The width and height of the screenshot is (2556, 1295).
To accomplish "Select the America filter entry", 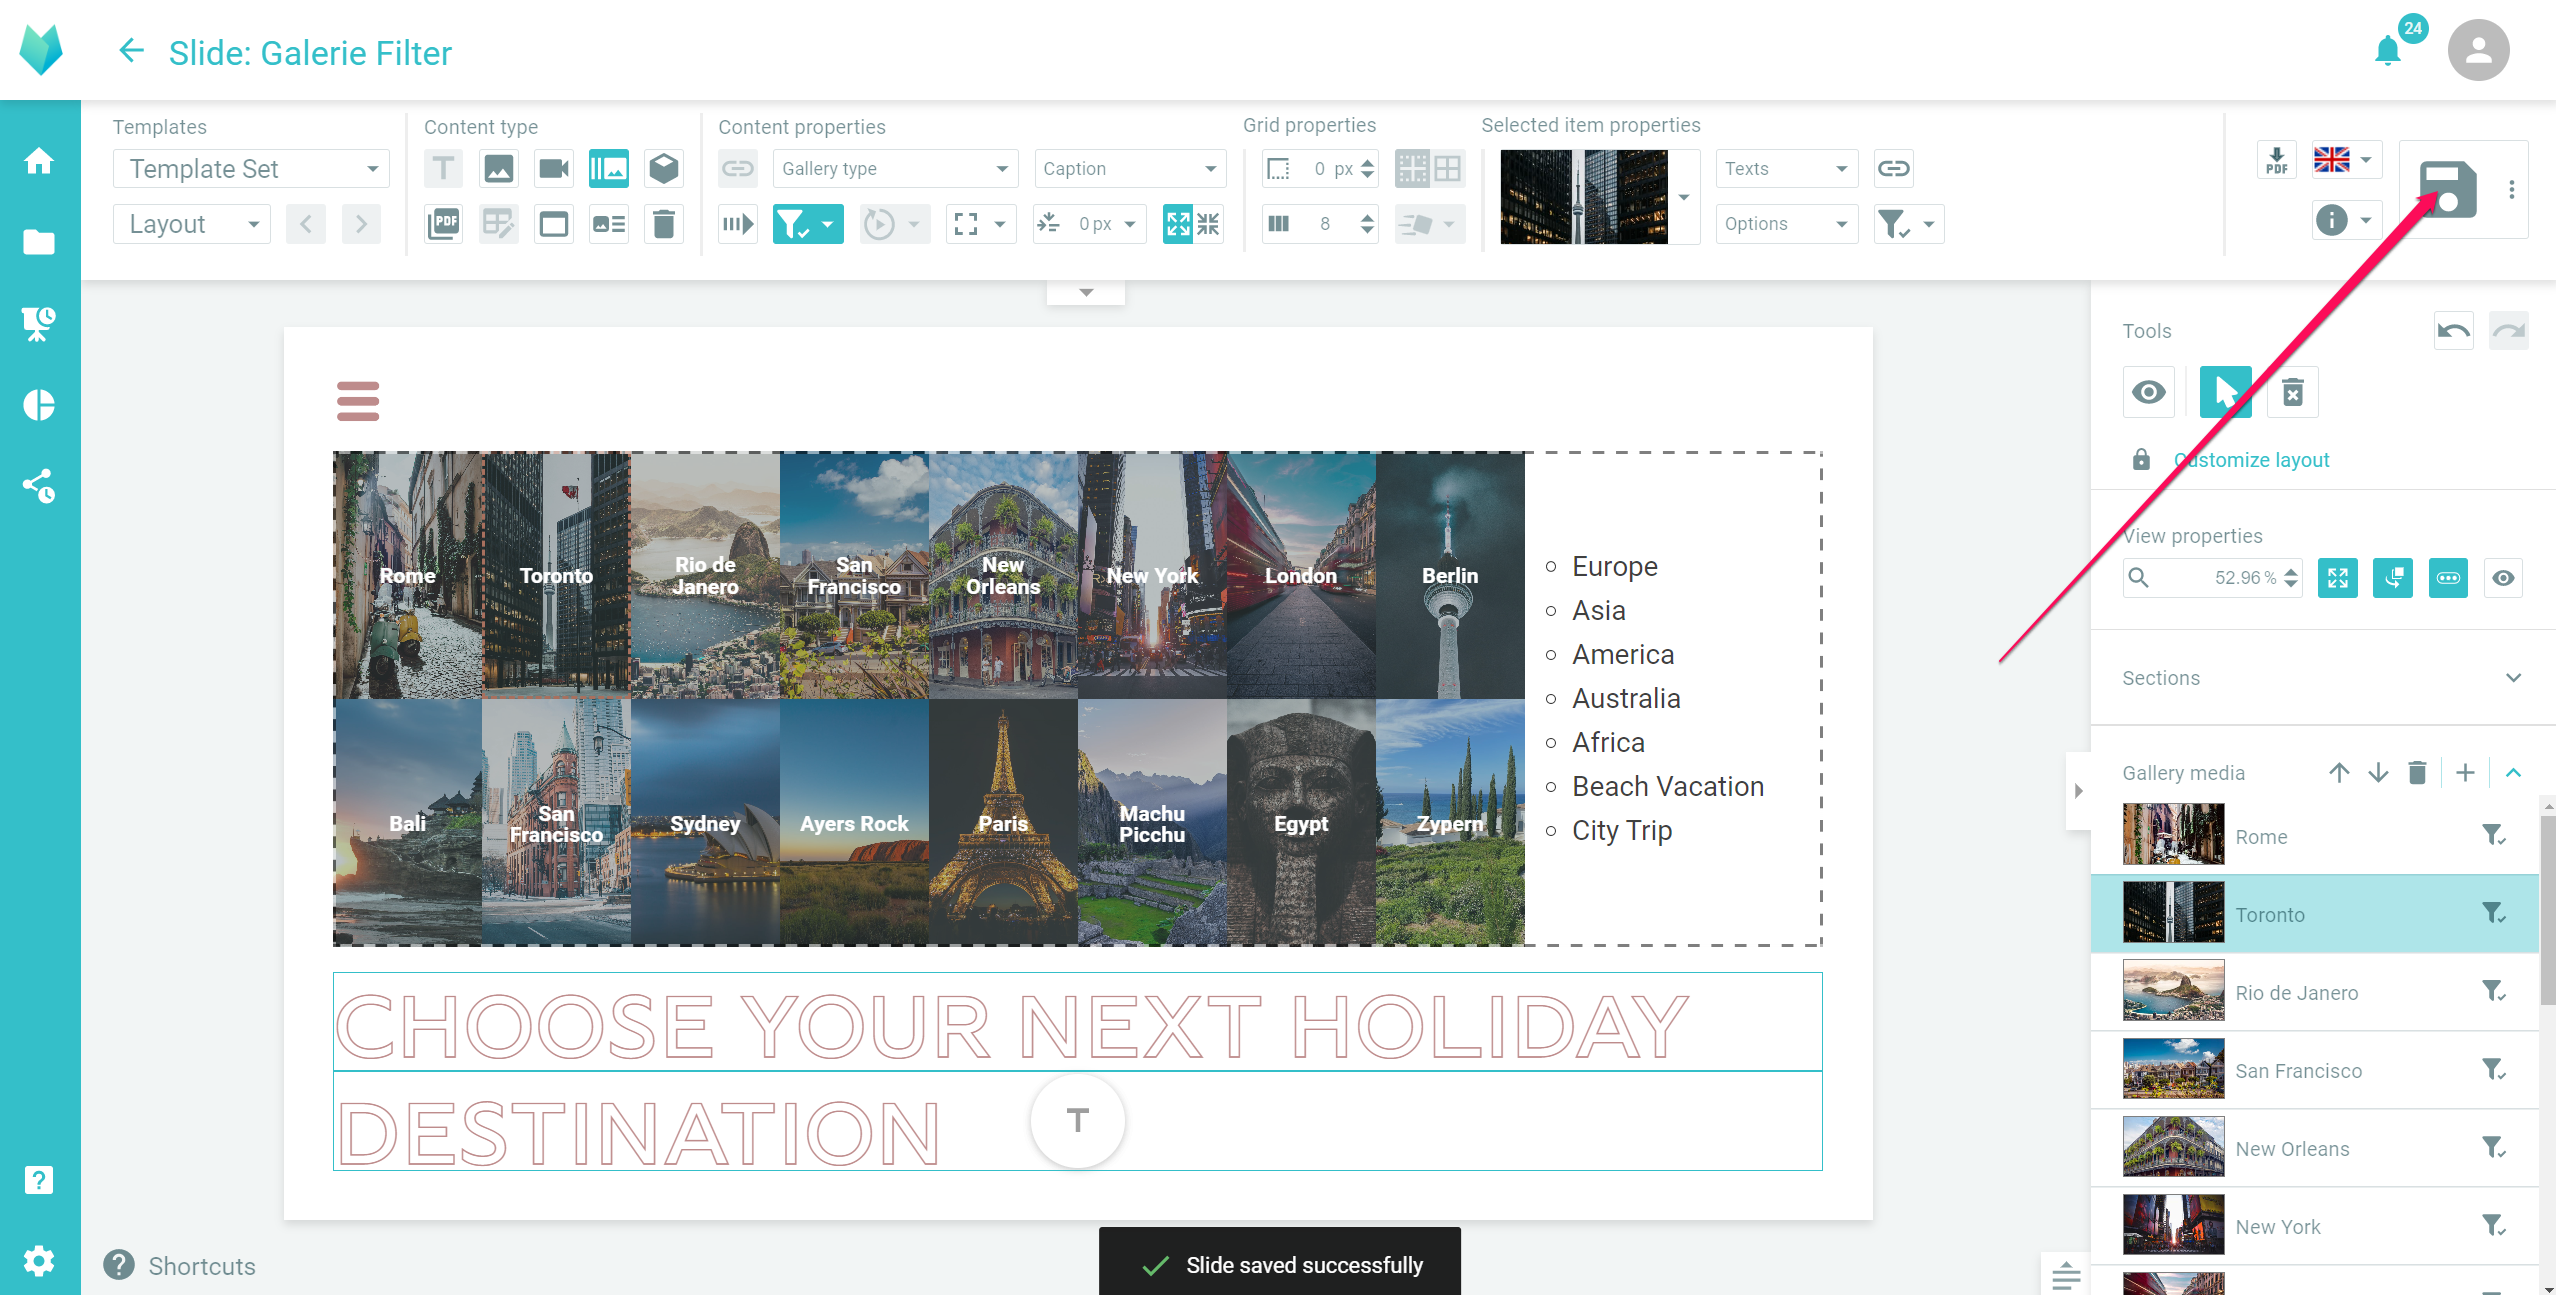I will point(1622,654).
